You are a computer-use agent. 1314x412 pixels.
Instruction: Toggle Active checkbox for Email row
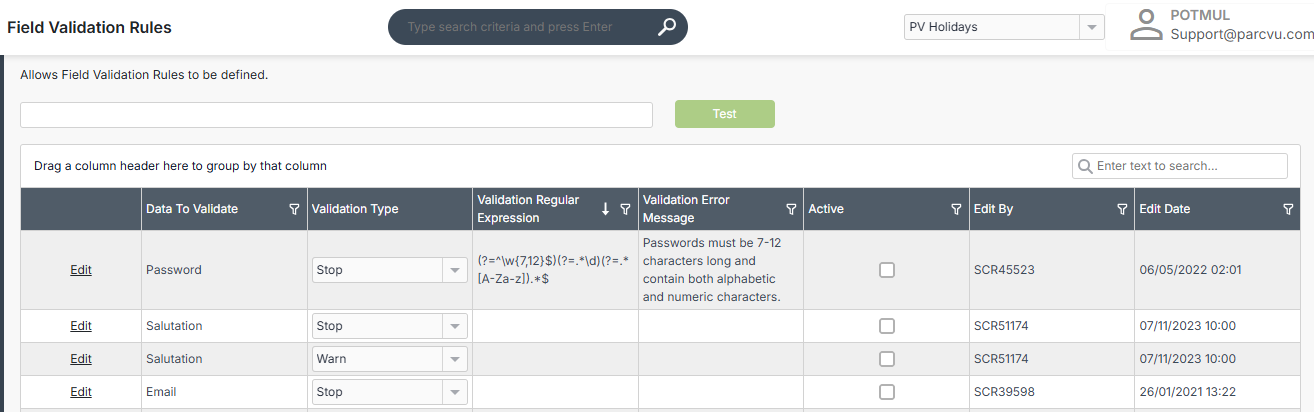coord(887,392)
